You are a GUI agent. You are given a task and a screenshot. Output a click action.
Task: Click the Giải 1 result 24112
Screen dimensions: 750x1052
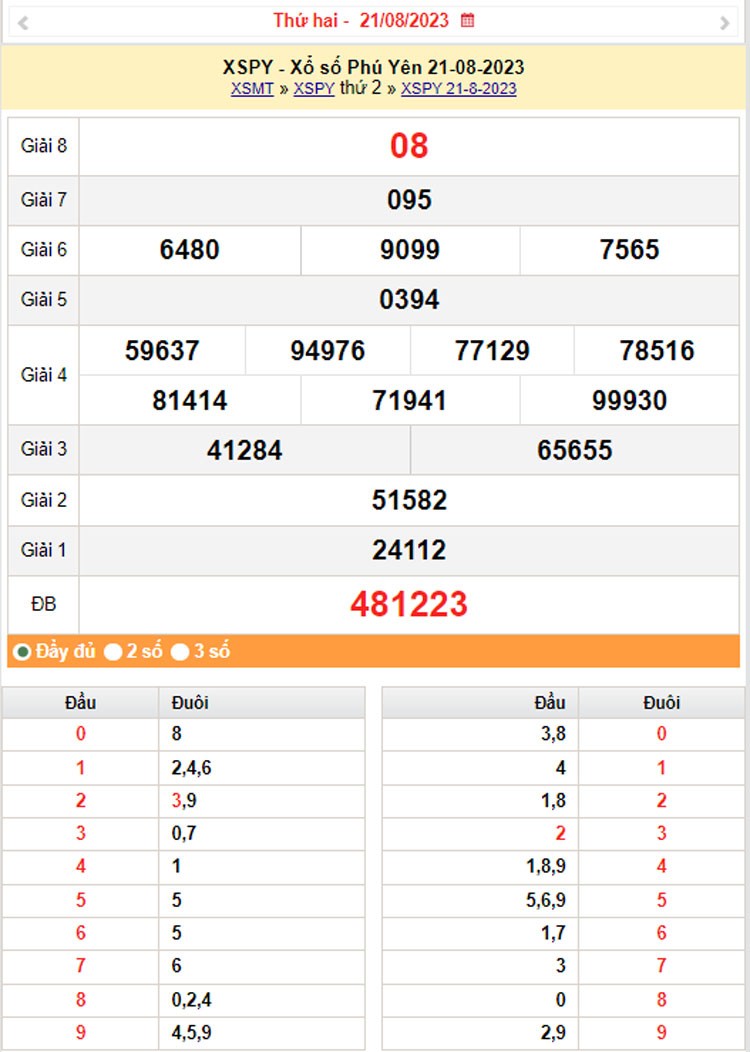(409, 550)
